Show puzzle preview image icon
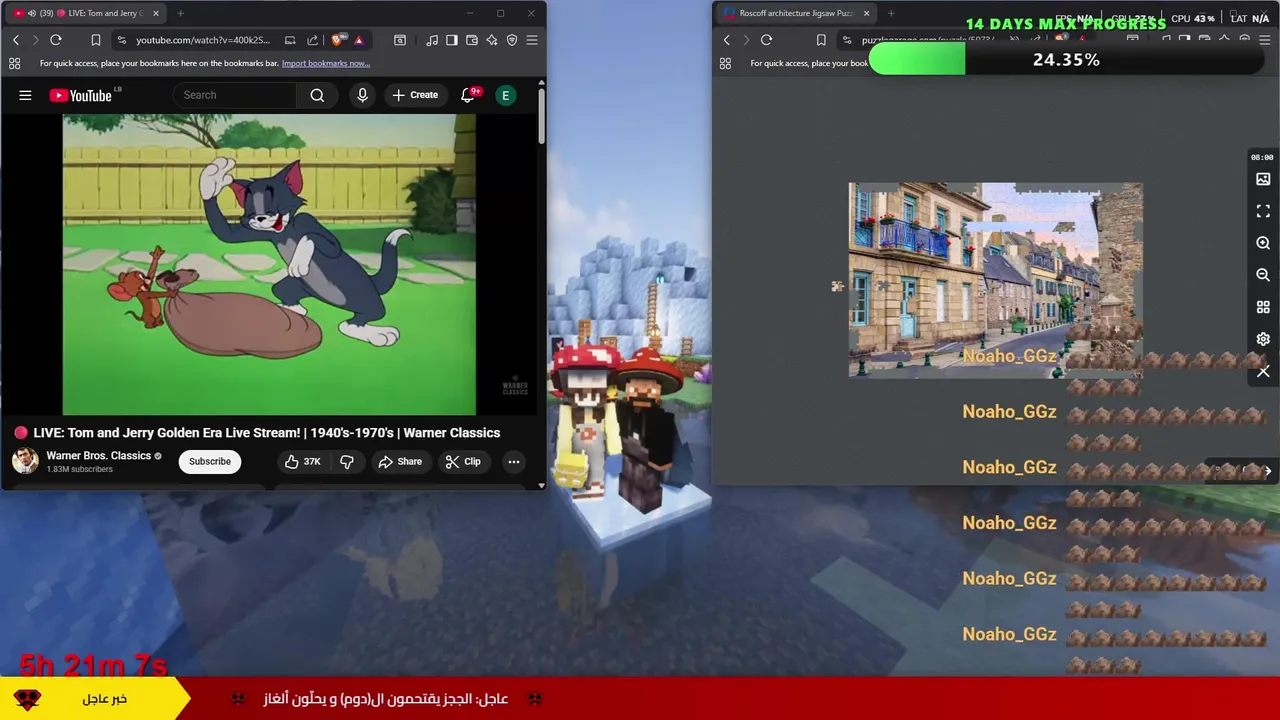 pos(1263,179)
